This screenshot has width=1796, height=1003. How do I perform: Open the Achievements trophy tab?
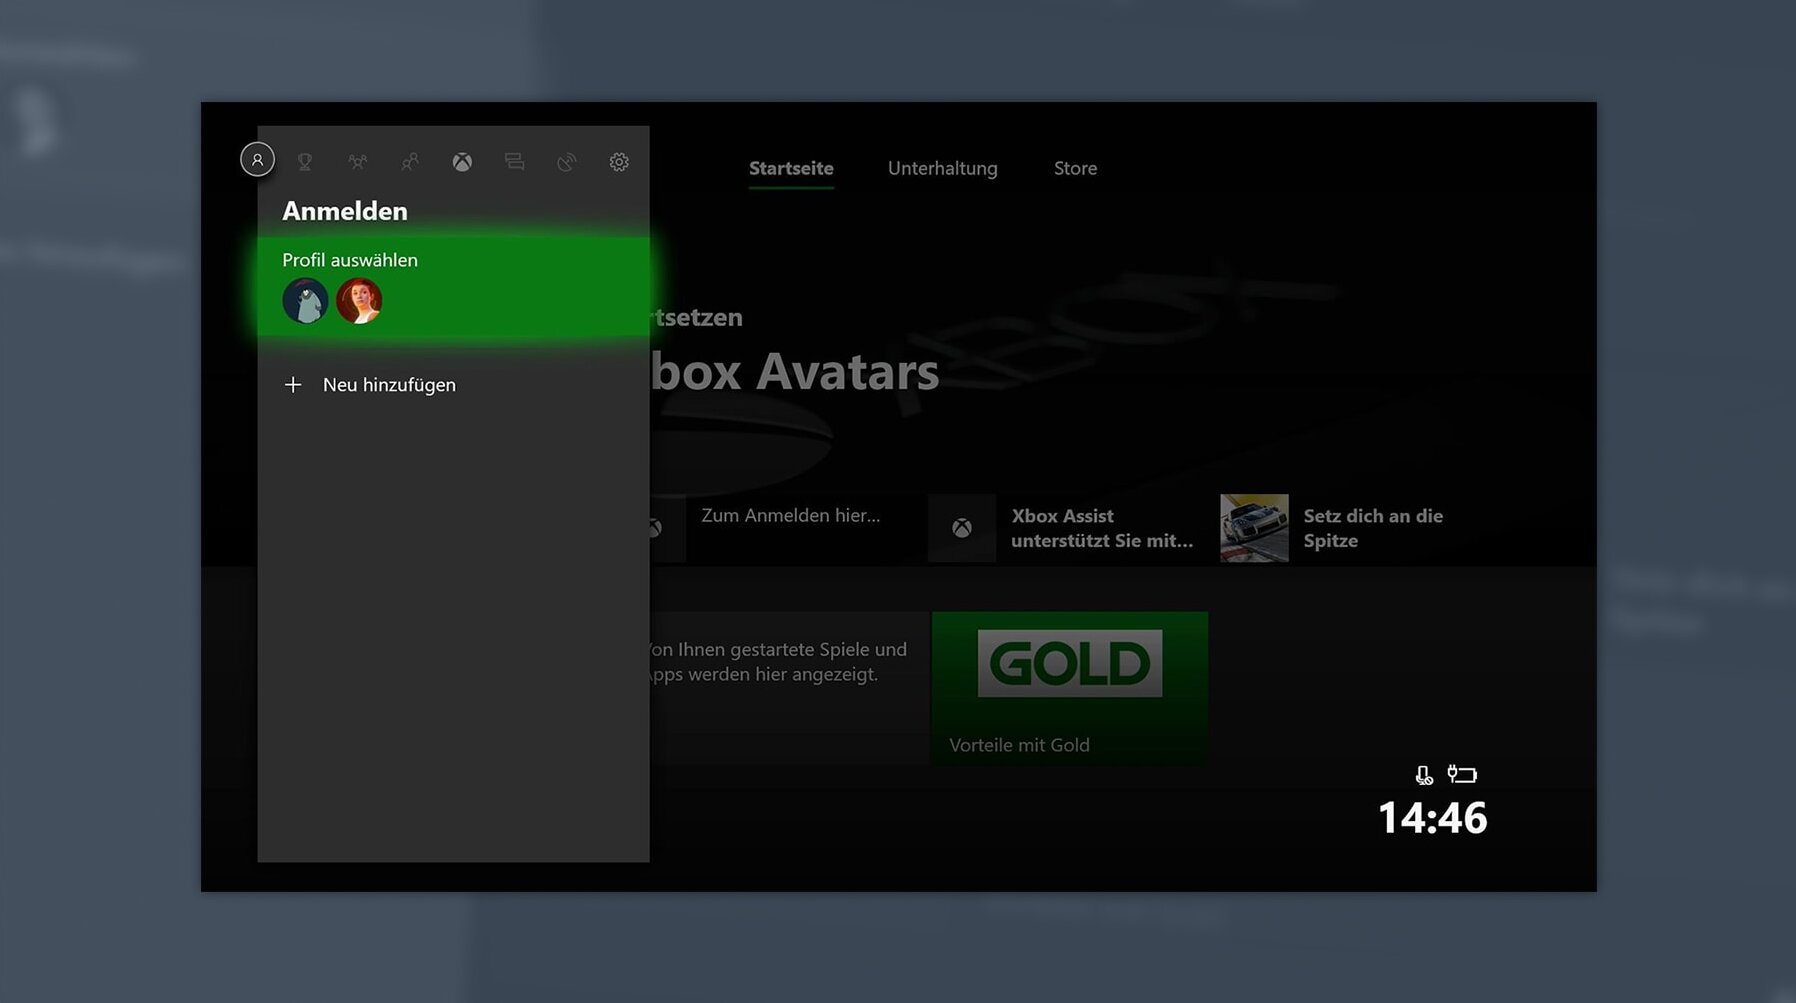coord(305,162)
